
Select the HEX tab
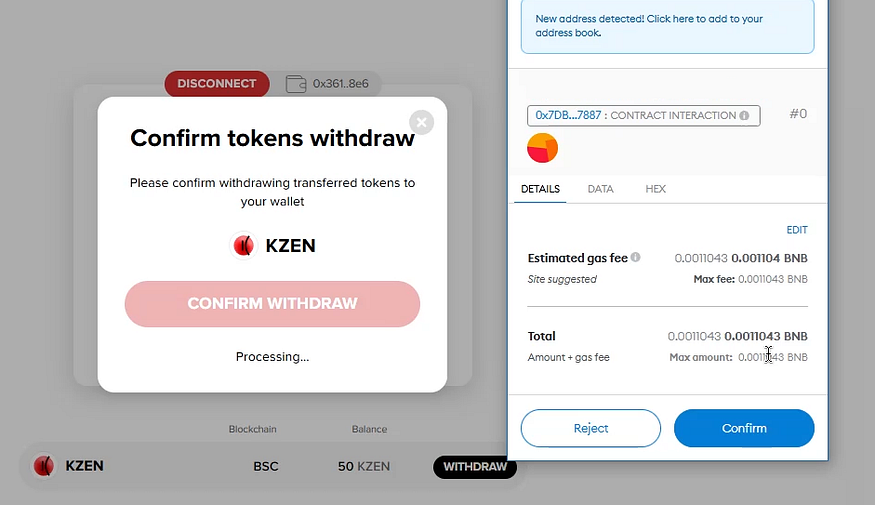click(655, 189)
